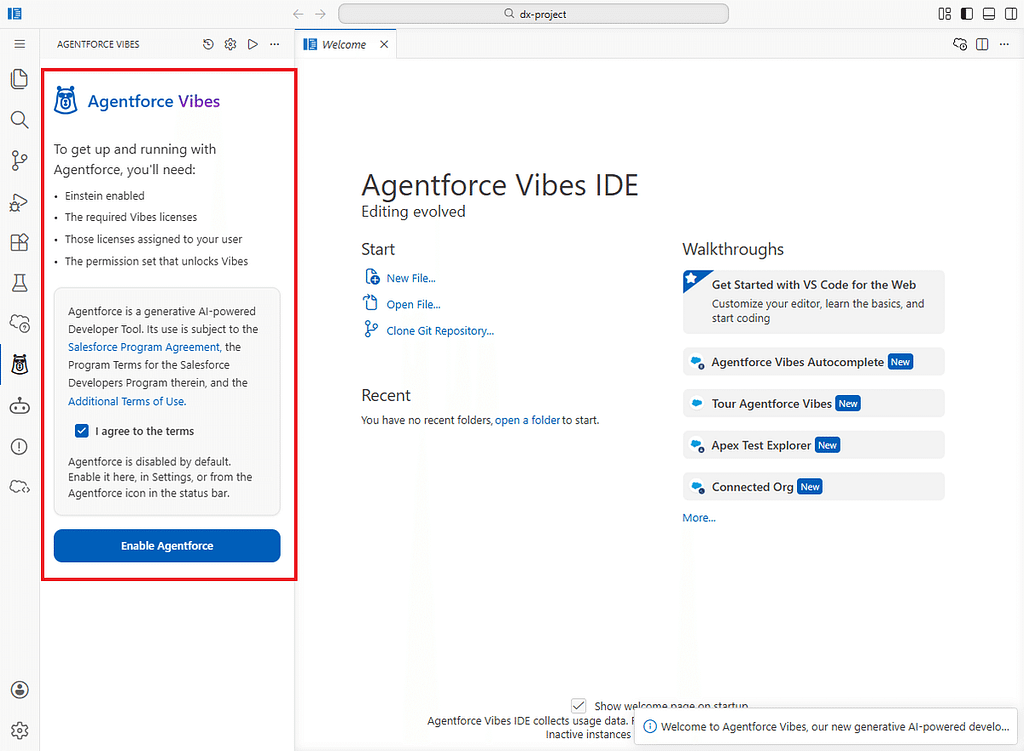Click the history icon in Agentforce Vibes panel header
This screenshot has height=751, width=1024.
pos(208,44)
